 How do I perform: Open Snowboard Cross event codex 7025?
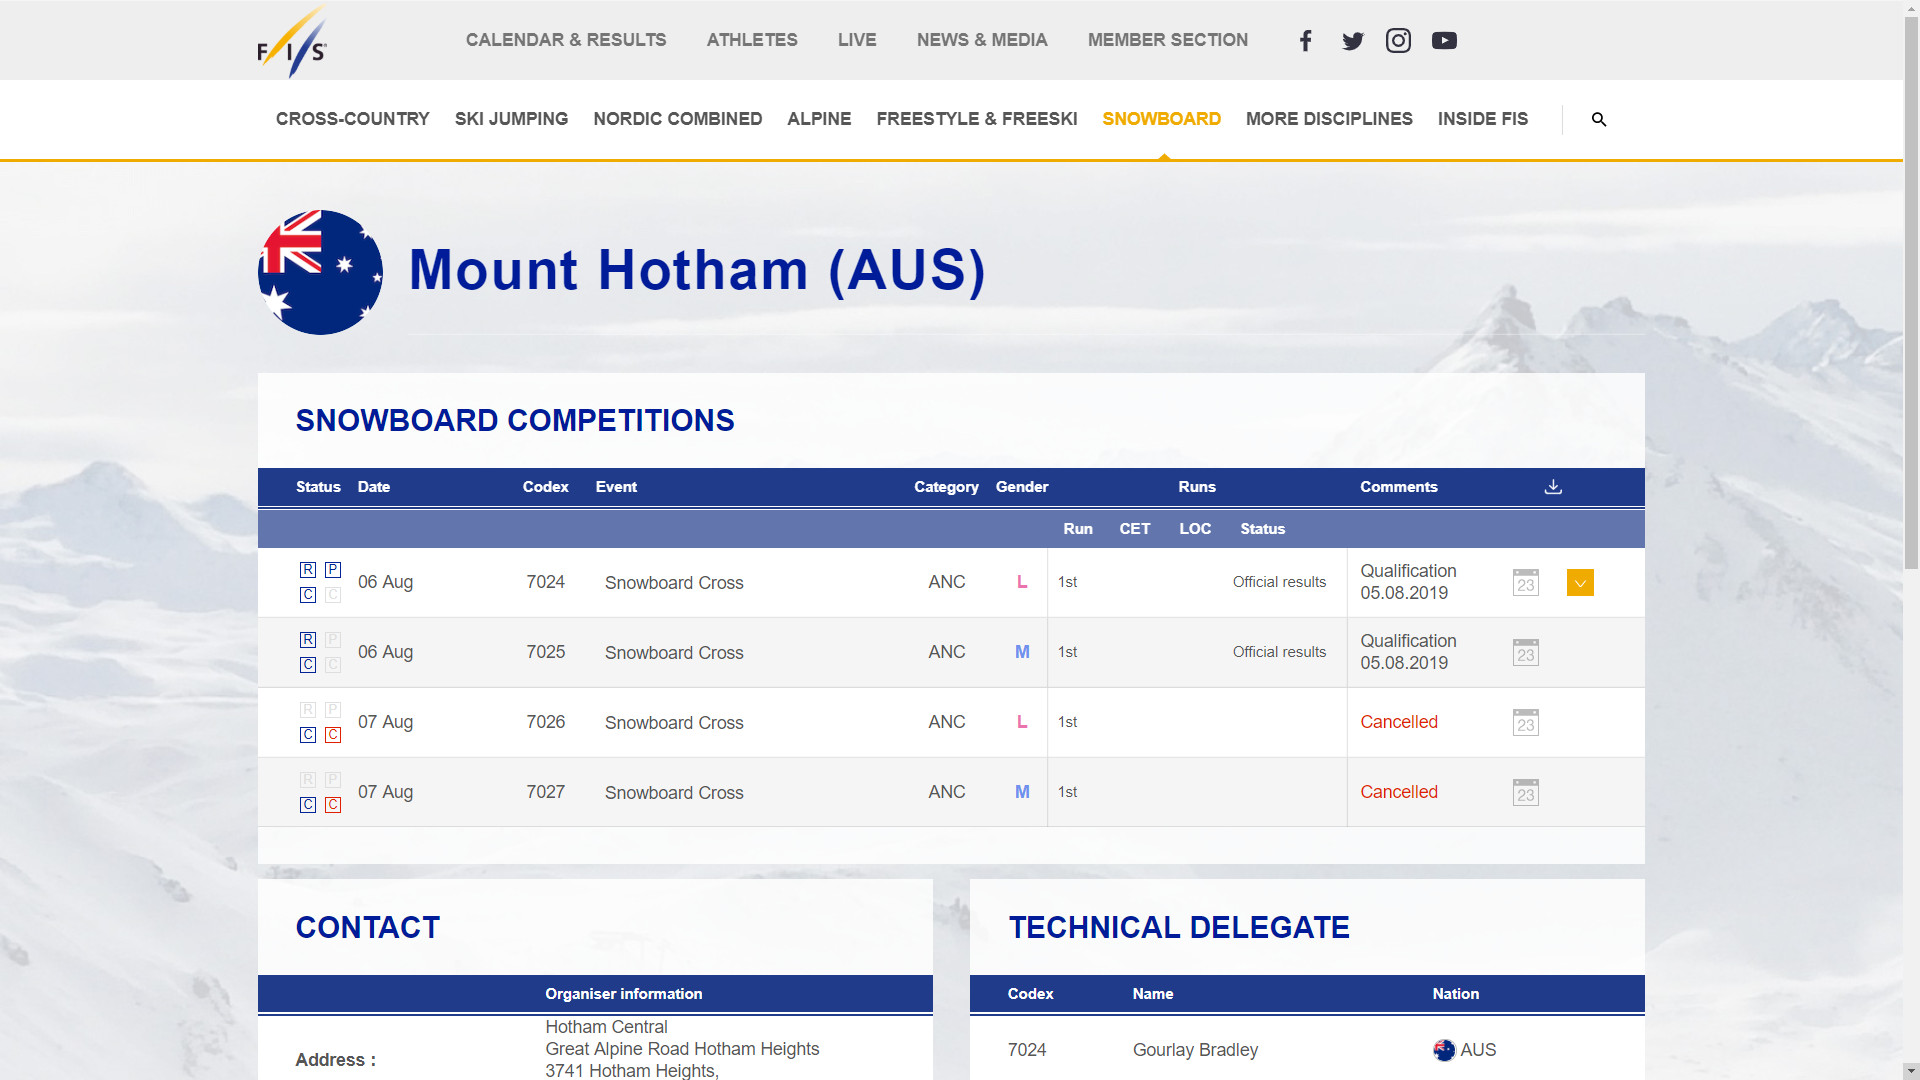(674, 653)
